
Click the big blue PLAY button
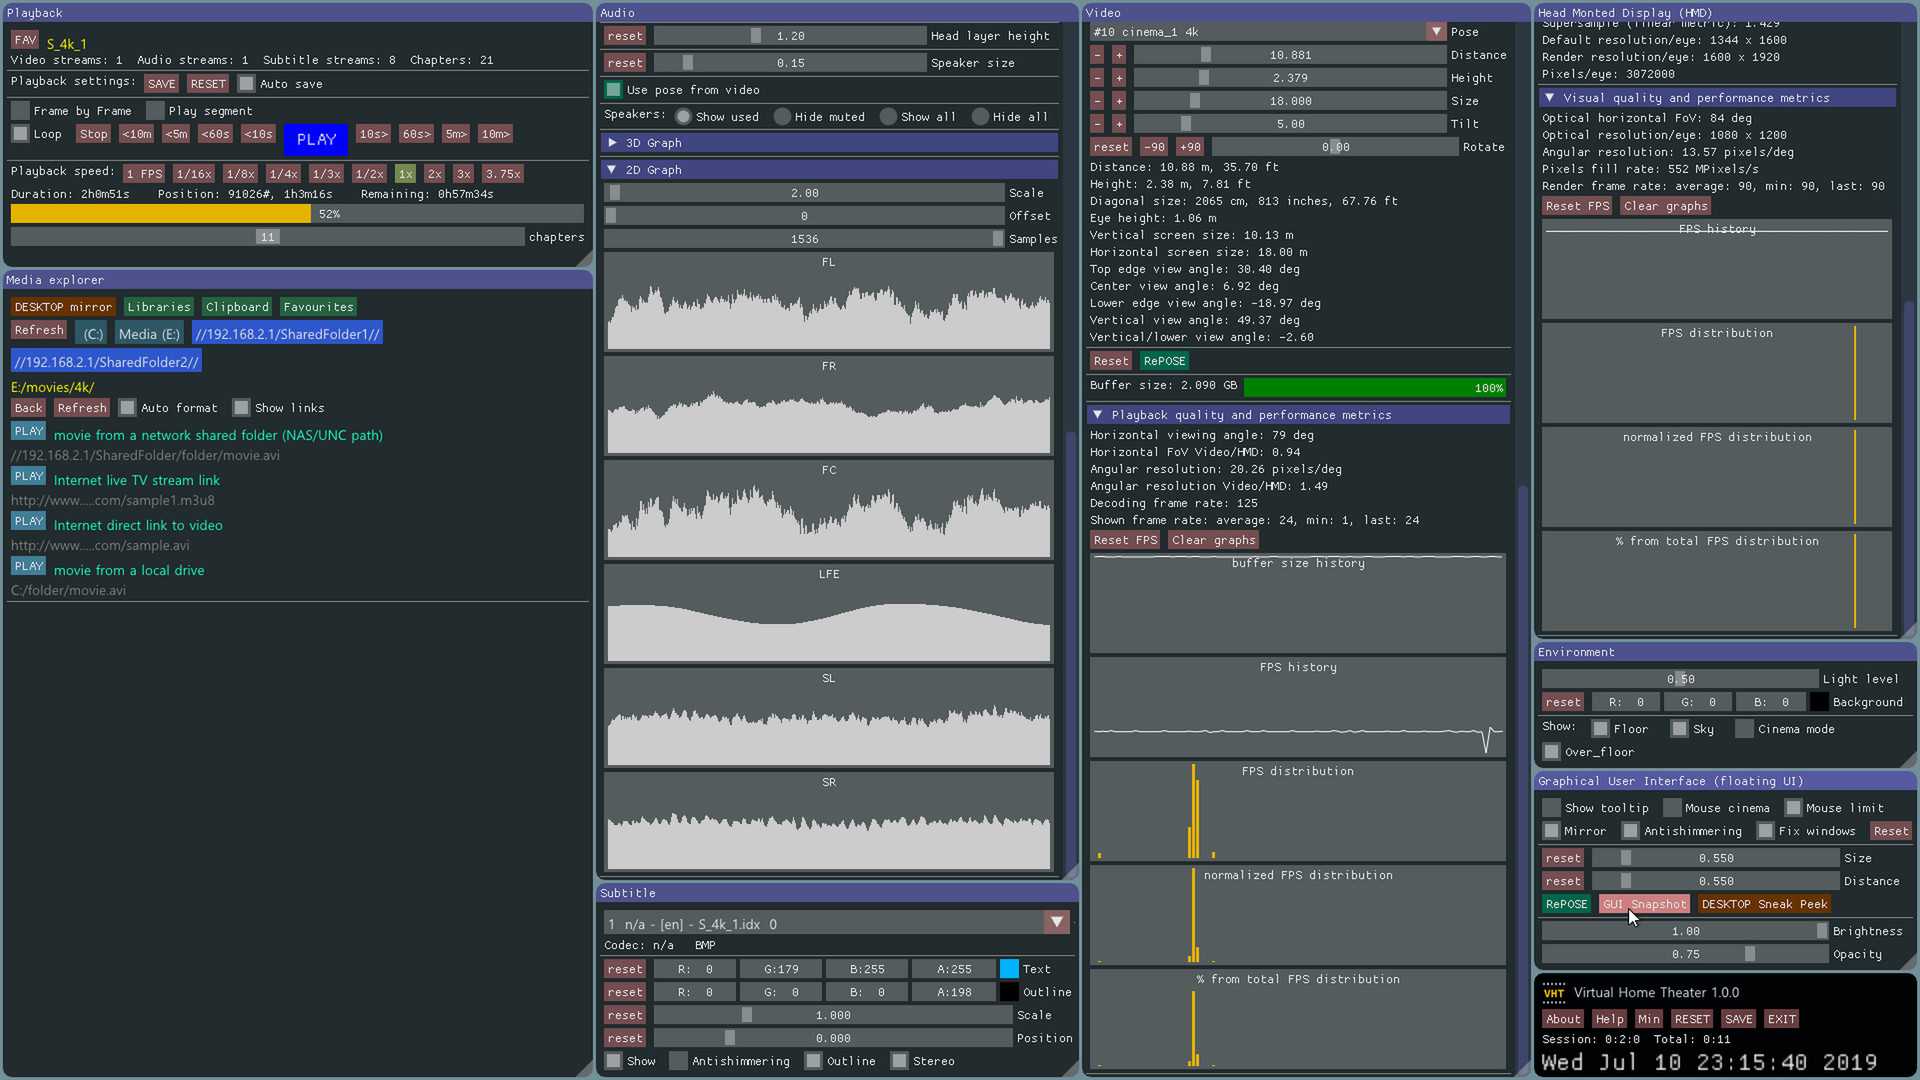coord(316,140)
